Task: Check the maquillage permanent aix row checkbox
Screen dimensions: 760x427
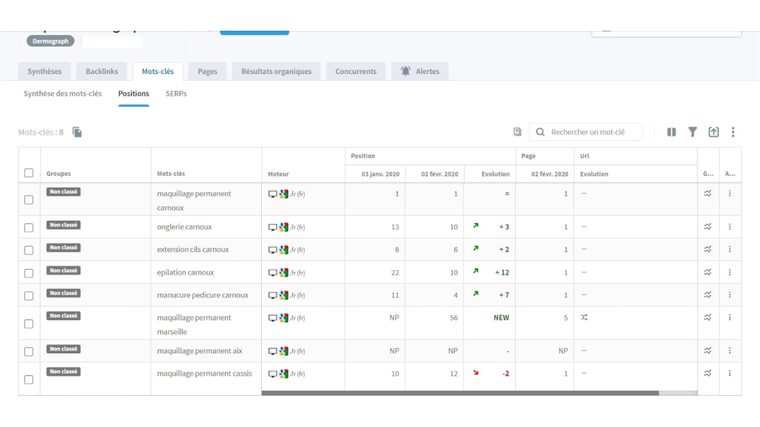Action: point(29,351)
